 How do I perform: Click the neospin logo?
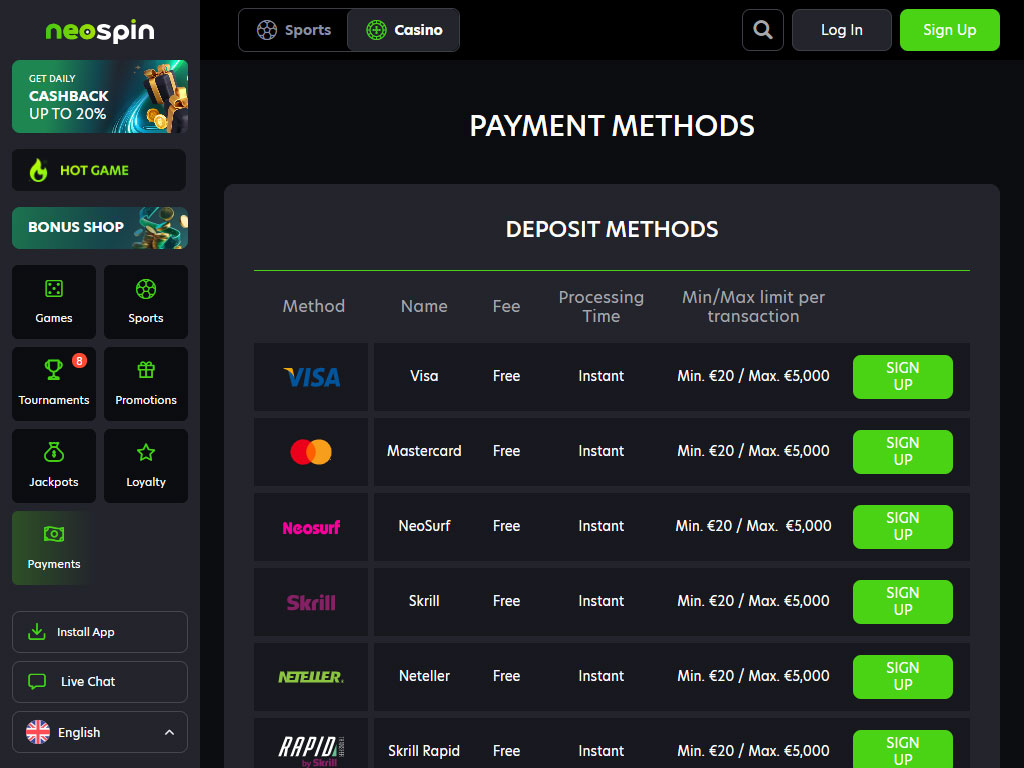100,31
